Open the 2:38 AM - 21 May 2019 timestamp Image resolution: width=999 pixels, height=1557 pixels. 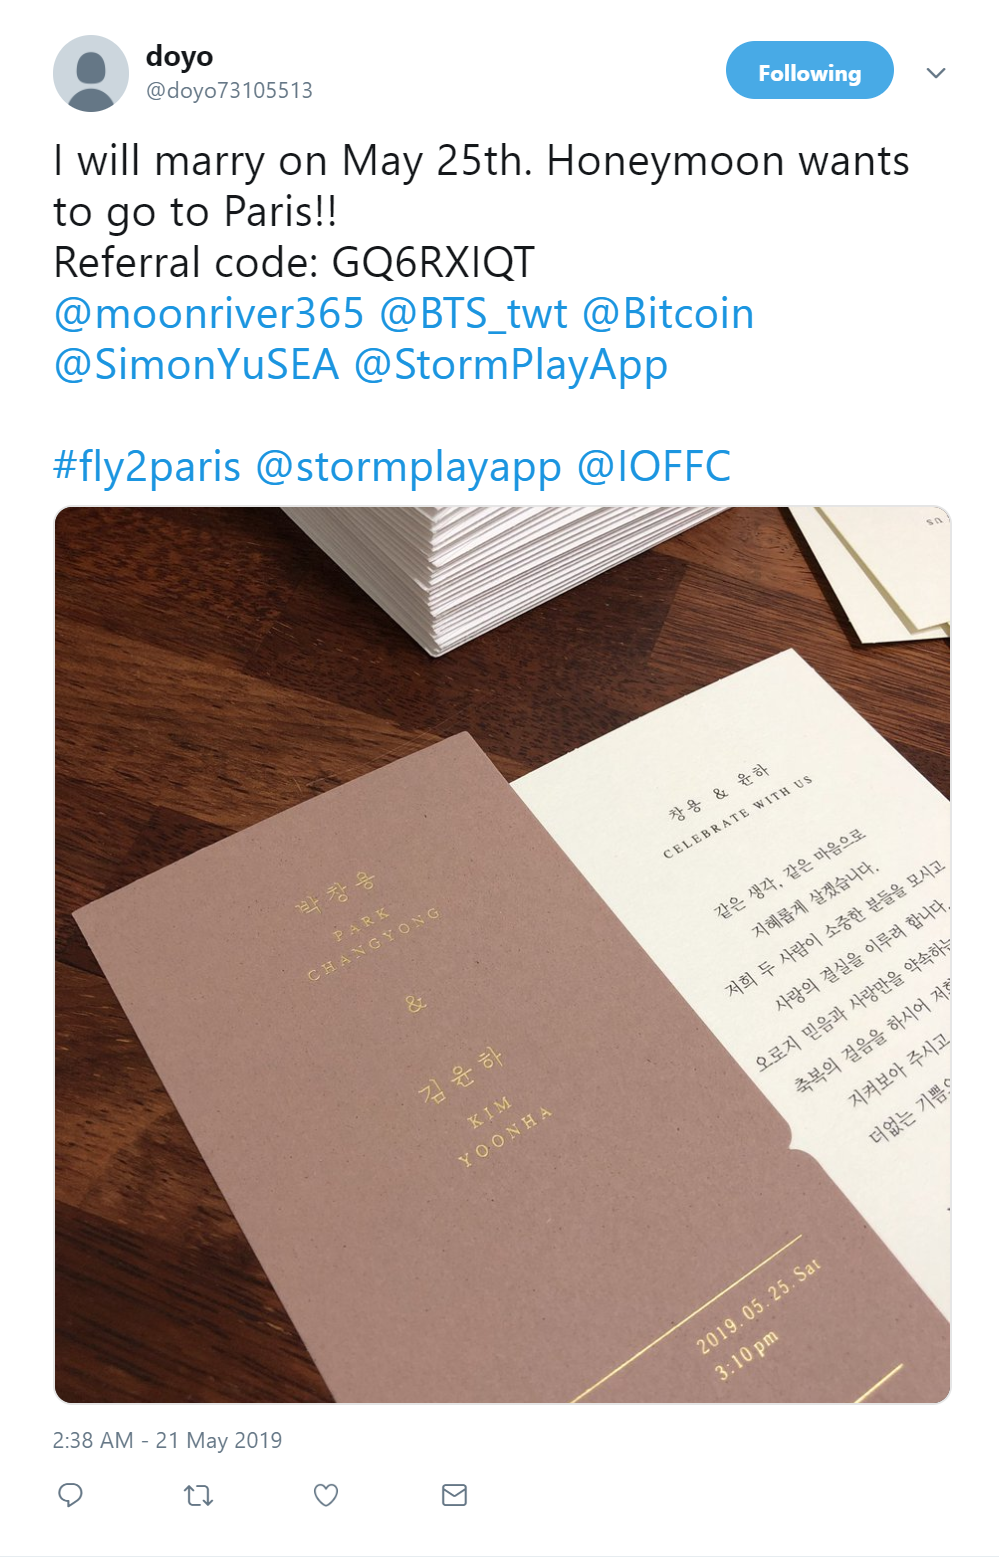tap(167, 1440)
